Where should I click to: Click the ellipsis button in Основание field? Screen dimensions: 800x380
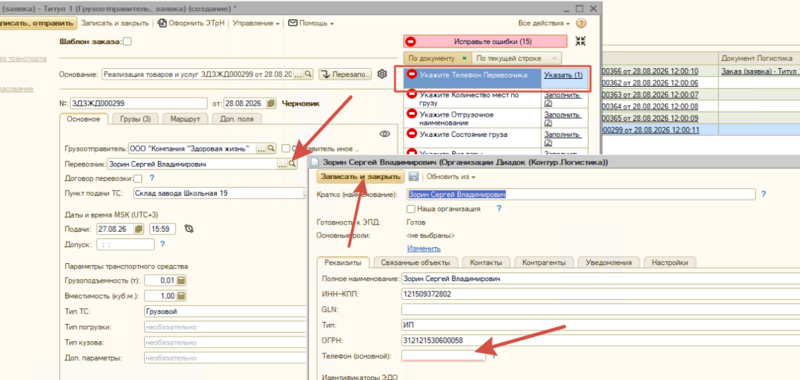click(299, 74)
